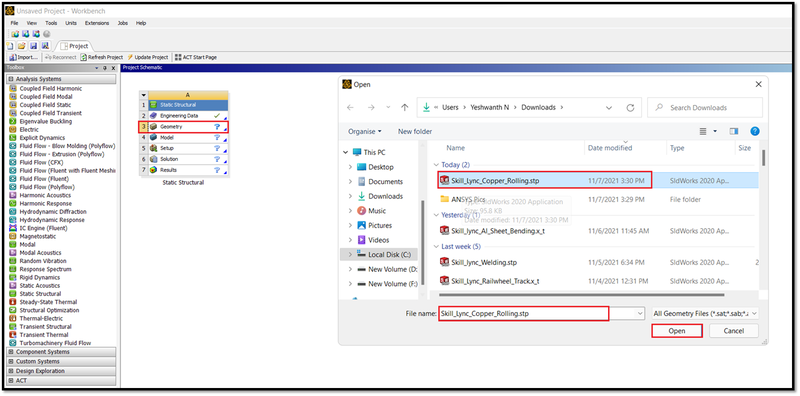
Task: Select the ANSYS Pics folder
Action: pos(468,199)
